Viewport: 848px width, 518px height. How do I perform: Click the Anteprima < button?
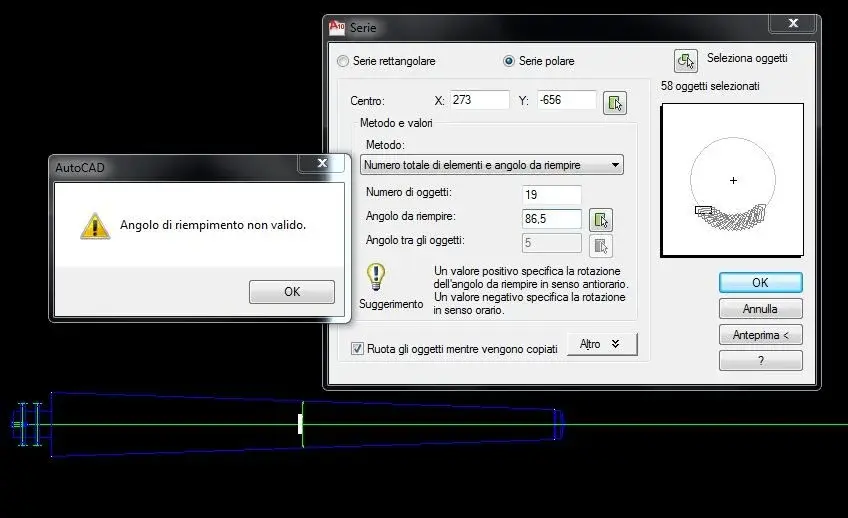[x=760, y=335]
